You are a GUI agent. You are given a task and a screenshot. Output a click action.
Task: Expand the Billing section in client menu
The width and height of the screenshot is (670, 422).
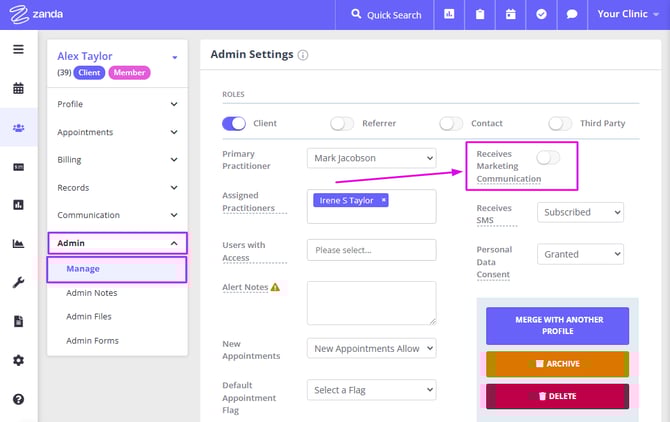pyautogui.click(x=117, y=160)
